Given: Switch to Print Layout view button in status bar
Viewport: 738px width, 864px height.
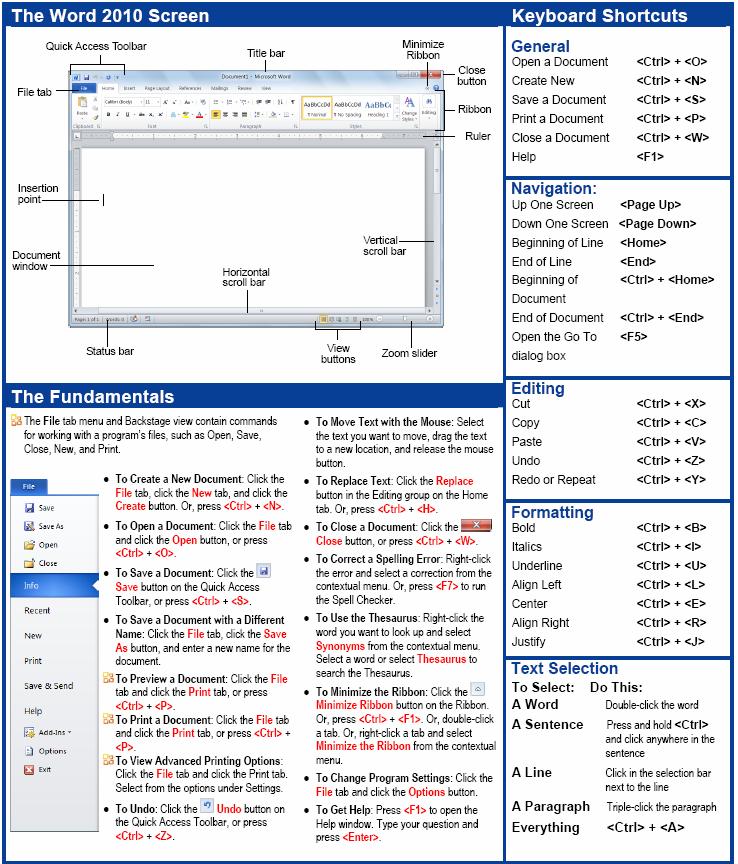Looking at the screenshot, I should point(323,319).
